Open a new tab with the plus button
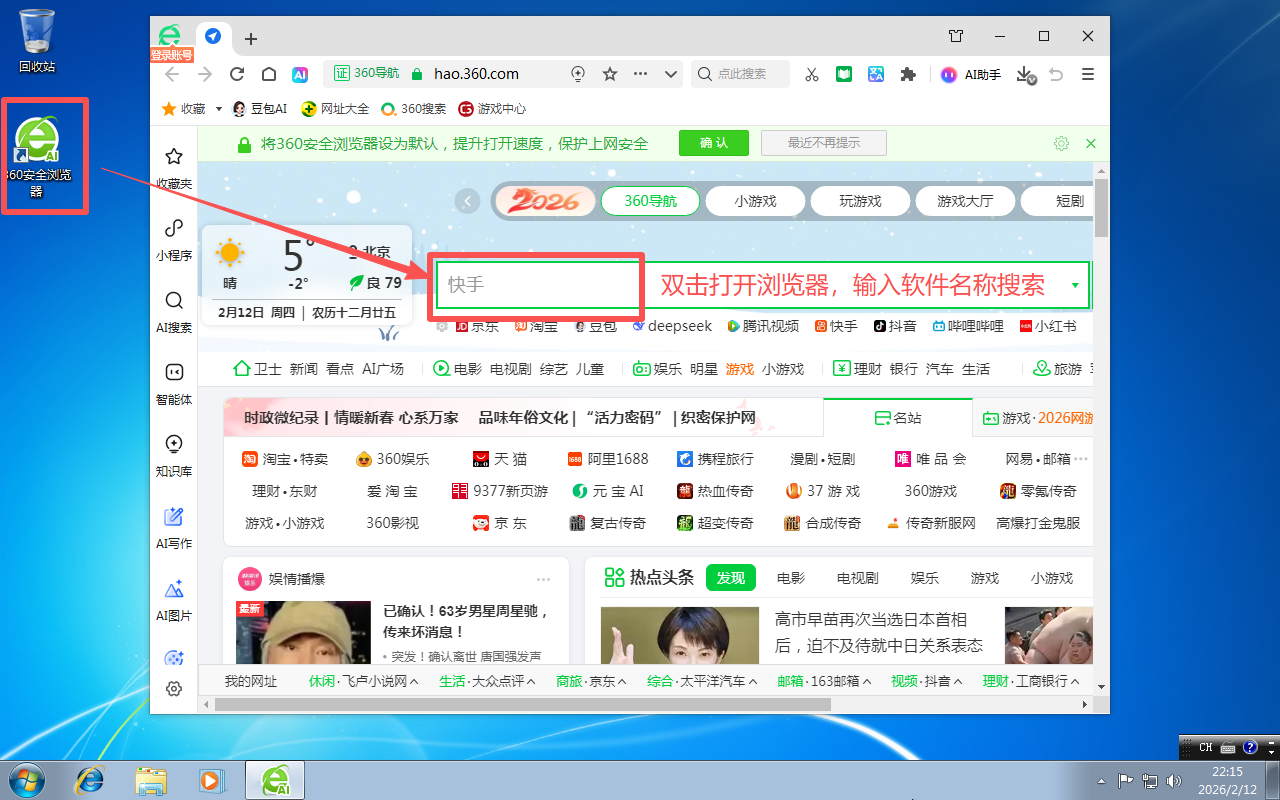The image size is (1280, 800). click(x=251, y=39)
